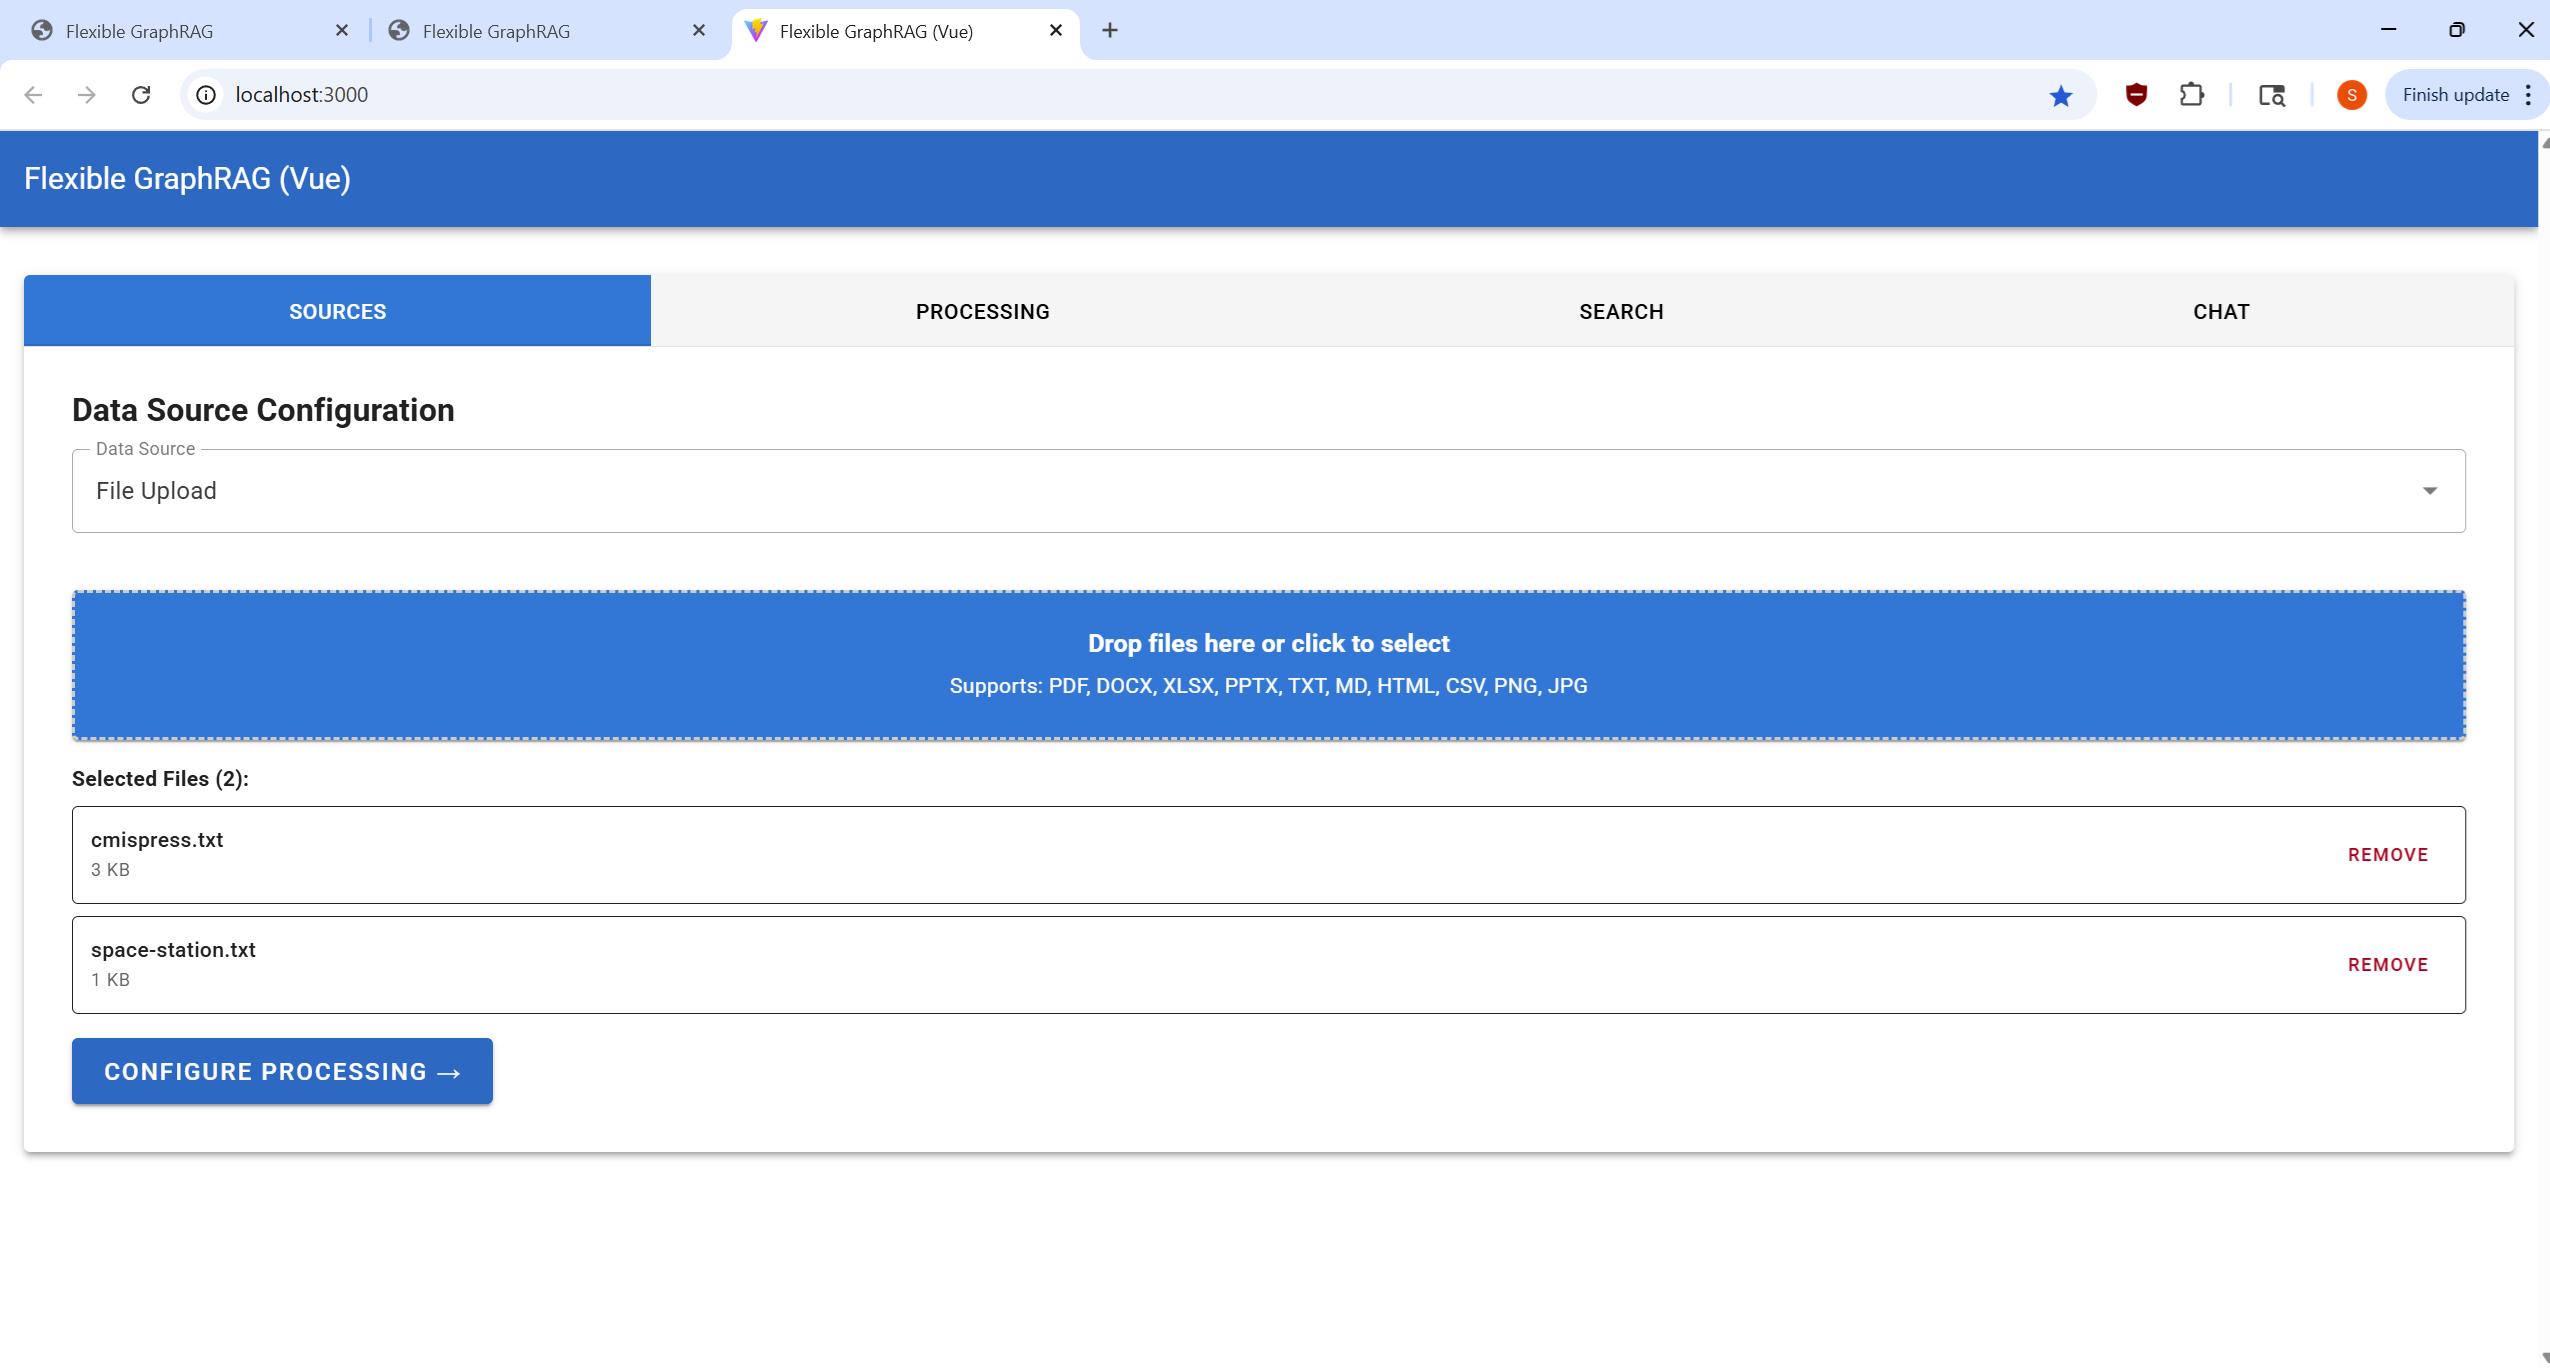The height and width of the screenshot is (1370, 2550).
Task: Go to the Chat tab
Action: click(x=2220, y=312)
